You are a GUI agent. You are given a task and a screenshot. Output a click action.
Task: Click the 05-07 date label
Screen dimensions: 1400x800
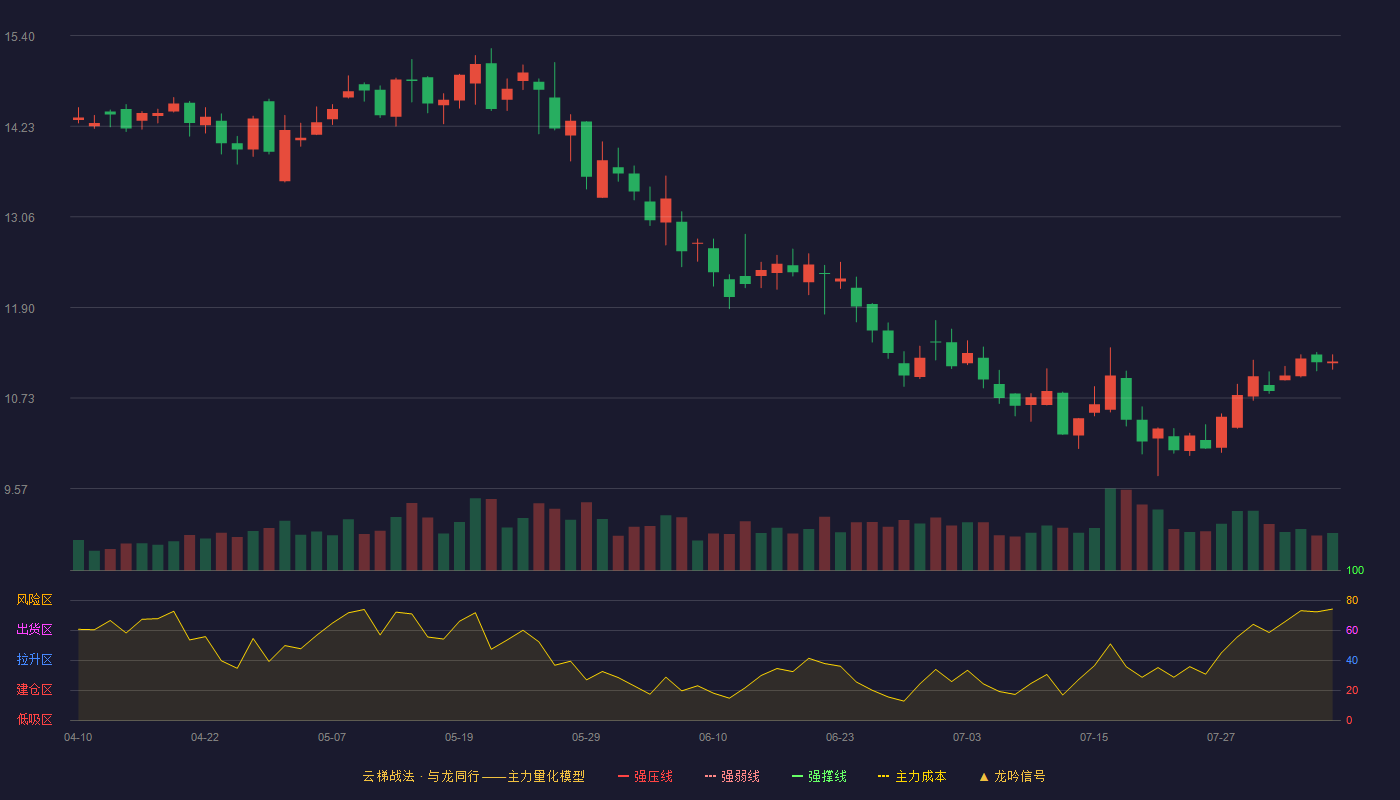pos(332,737)
